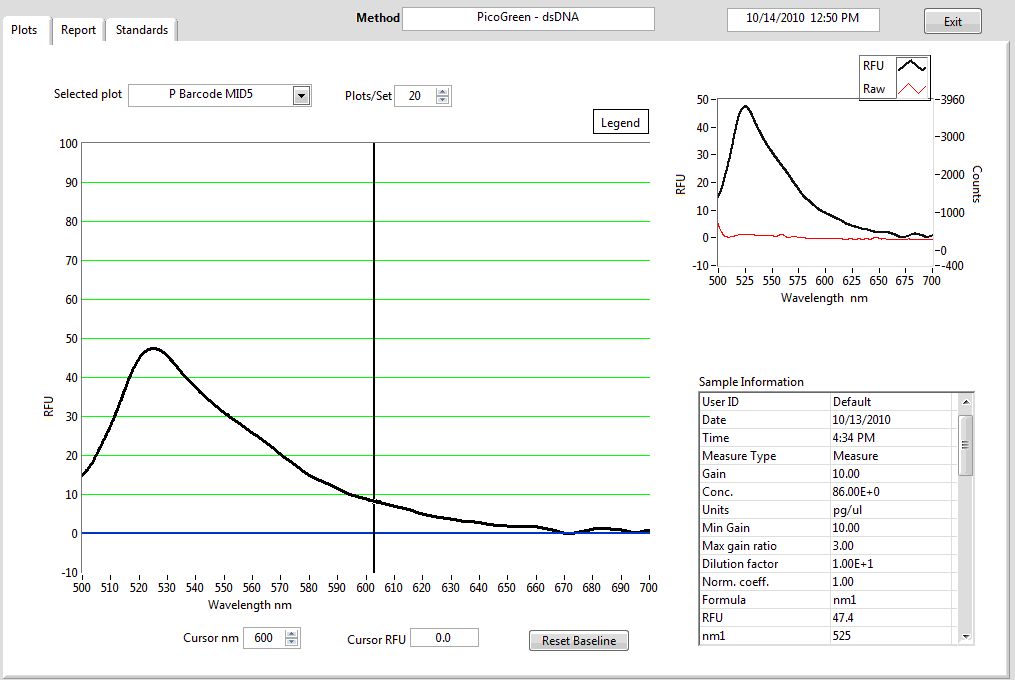Viewport: 1015px width, 680px height.
Task: Click the Sample Information scroll down arrow
Action: (965, 636)
